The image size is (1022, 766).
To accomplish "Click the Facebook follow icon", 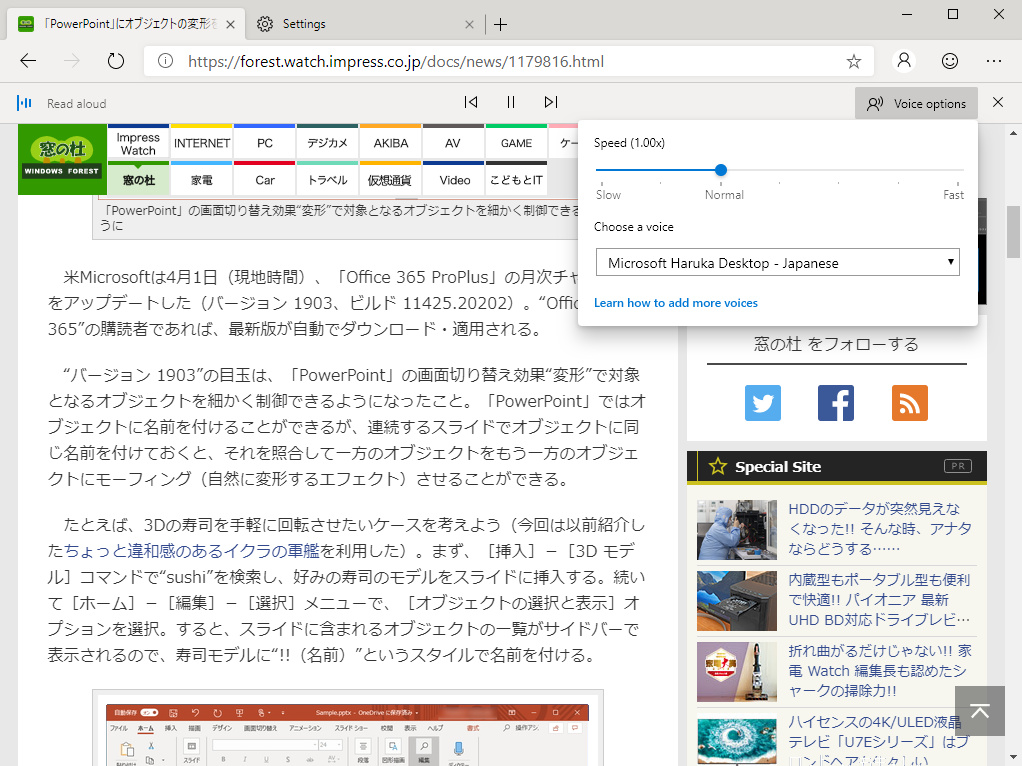I will 836,403.
